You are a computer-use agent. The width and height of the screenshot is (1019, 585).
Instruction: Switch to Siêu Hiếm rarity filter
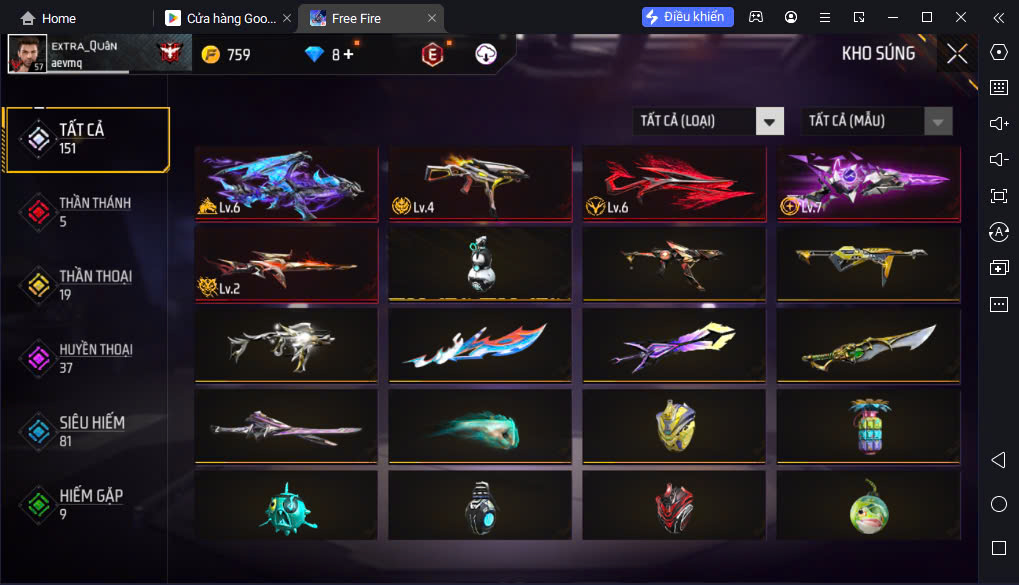(85, 432)
